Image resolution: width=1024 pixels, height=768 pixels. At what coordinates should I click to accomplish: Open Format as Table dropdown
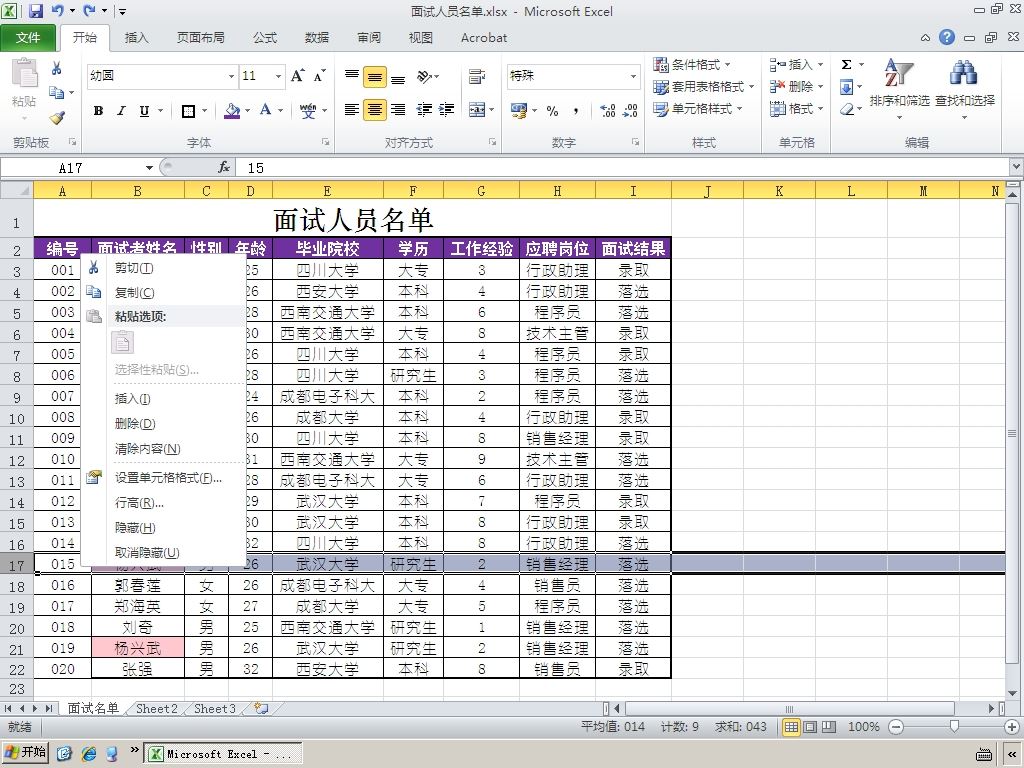(x=703, y=86)
